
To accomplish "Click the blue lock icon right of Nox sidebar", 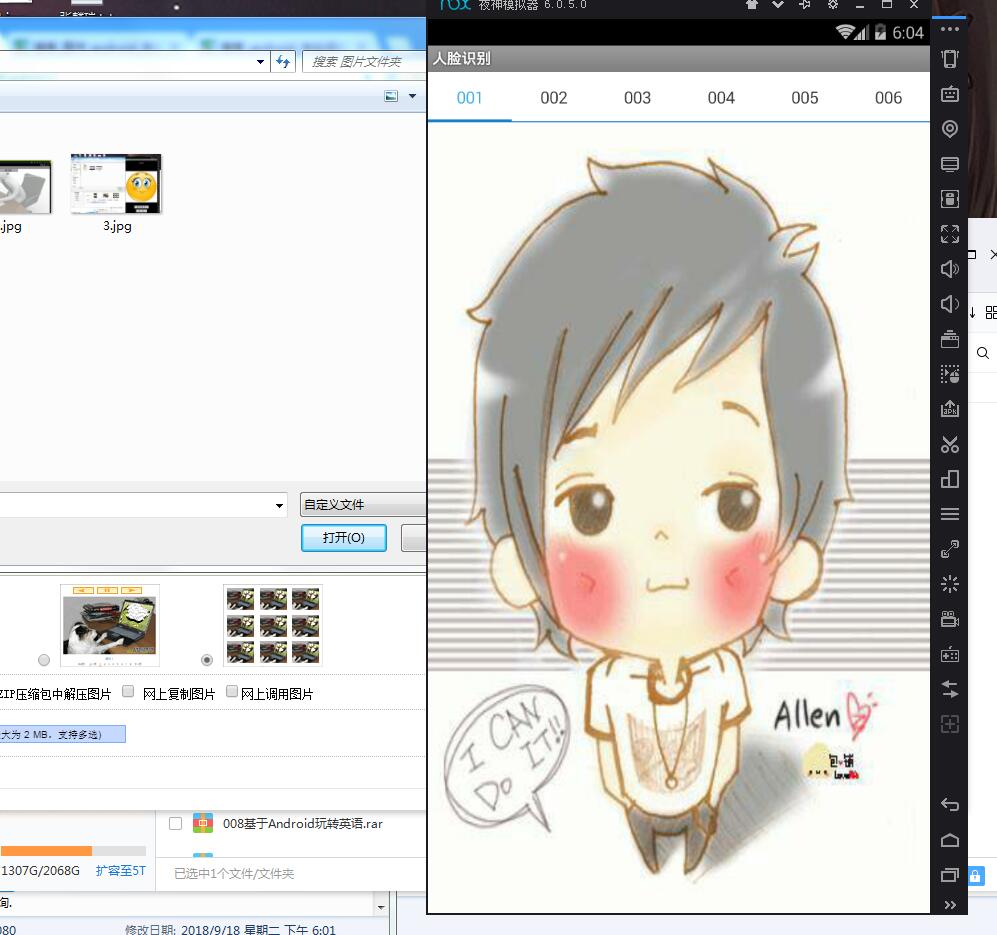I will [x=975, y=876].
